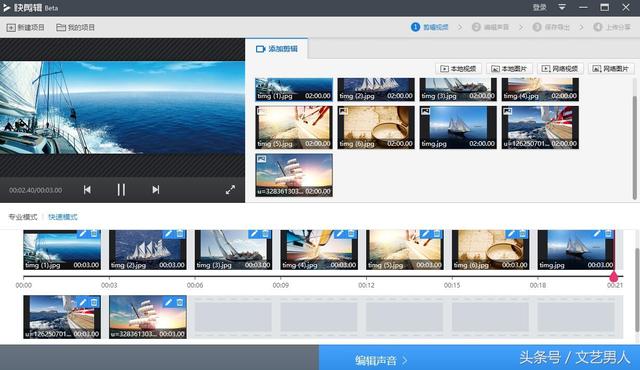Edit the timg (1).jpg timeline clip with pencil icon
The image size is (640, 370).
coord(83,234)
